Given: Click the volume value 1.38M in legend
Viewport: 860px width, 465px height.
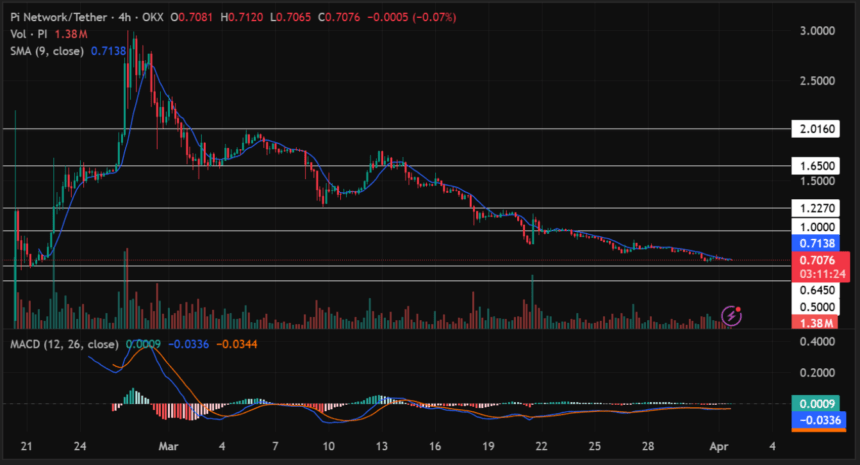Looking at the screenshot, I should [x=71, y=34].
